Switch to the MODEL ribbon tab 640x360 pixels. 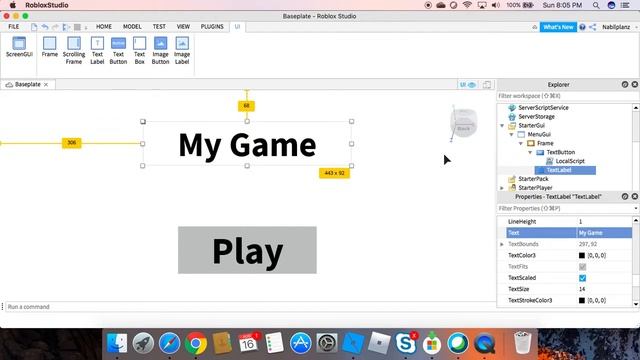point(132,27)
